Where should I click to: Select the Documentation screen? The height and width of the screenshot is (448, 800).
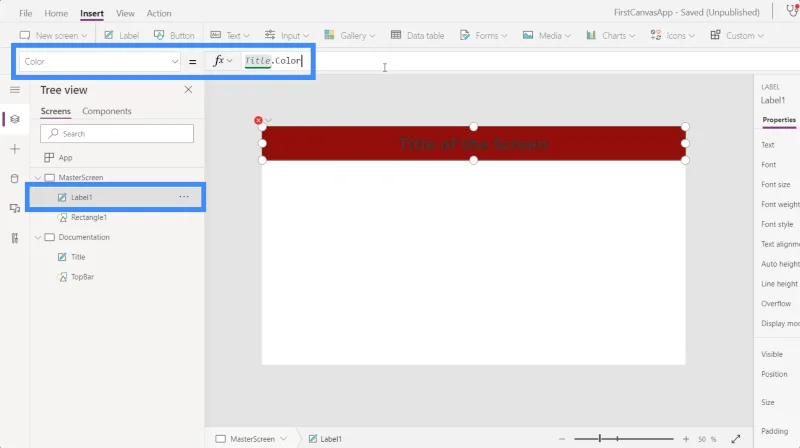click(x=84, y=237)
